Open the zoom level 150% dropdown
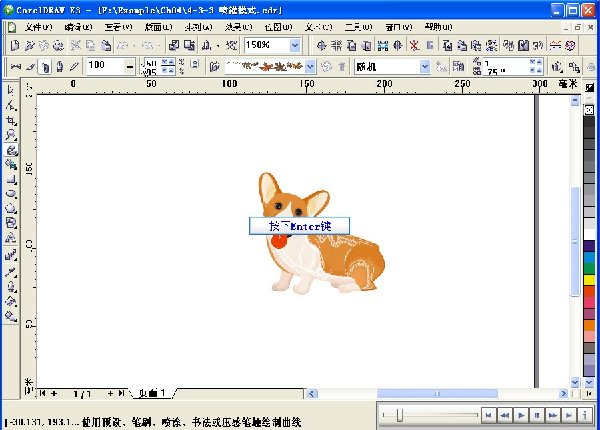600x430 pixels. pos(295,46)
